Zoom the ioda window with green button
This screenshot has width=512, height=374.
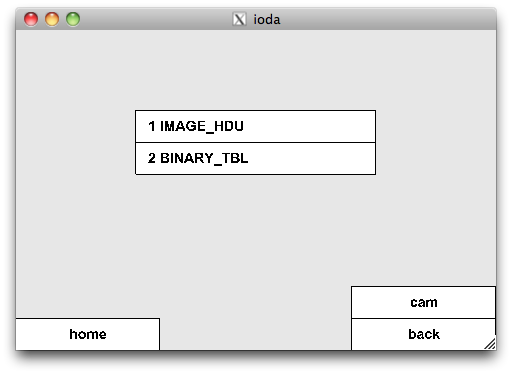pos(73,19)
